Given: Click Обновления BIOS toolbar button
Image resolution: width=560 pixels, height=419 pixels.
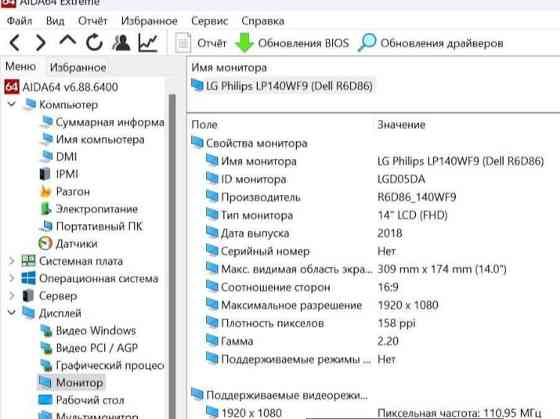Looking at the screenshot, I should point(303,43).
